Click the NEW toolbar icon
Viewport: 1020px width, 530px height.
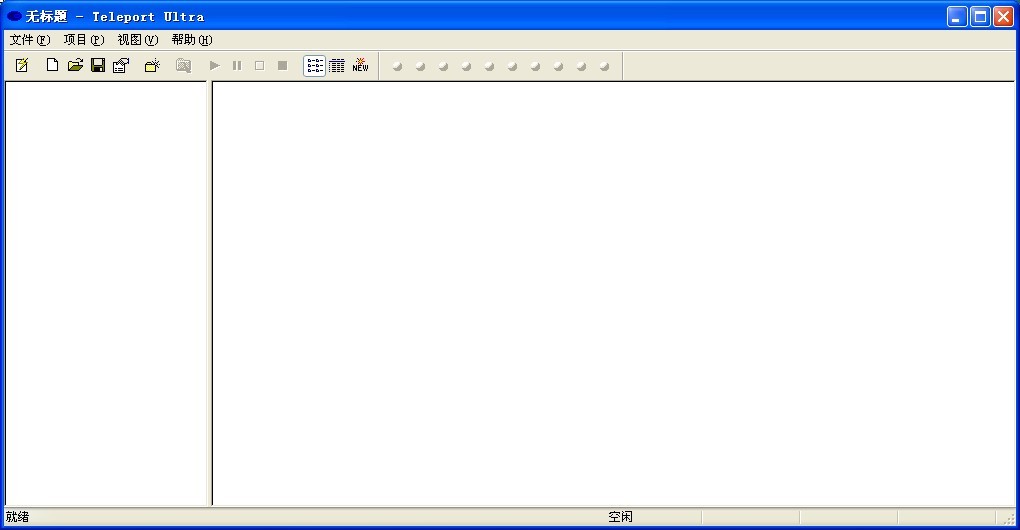[x=360, y=66]
